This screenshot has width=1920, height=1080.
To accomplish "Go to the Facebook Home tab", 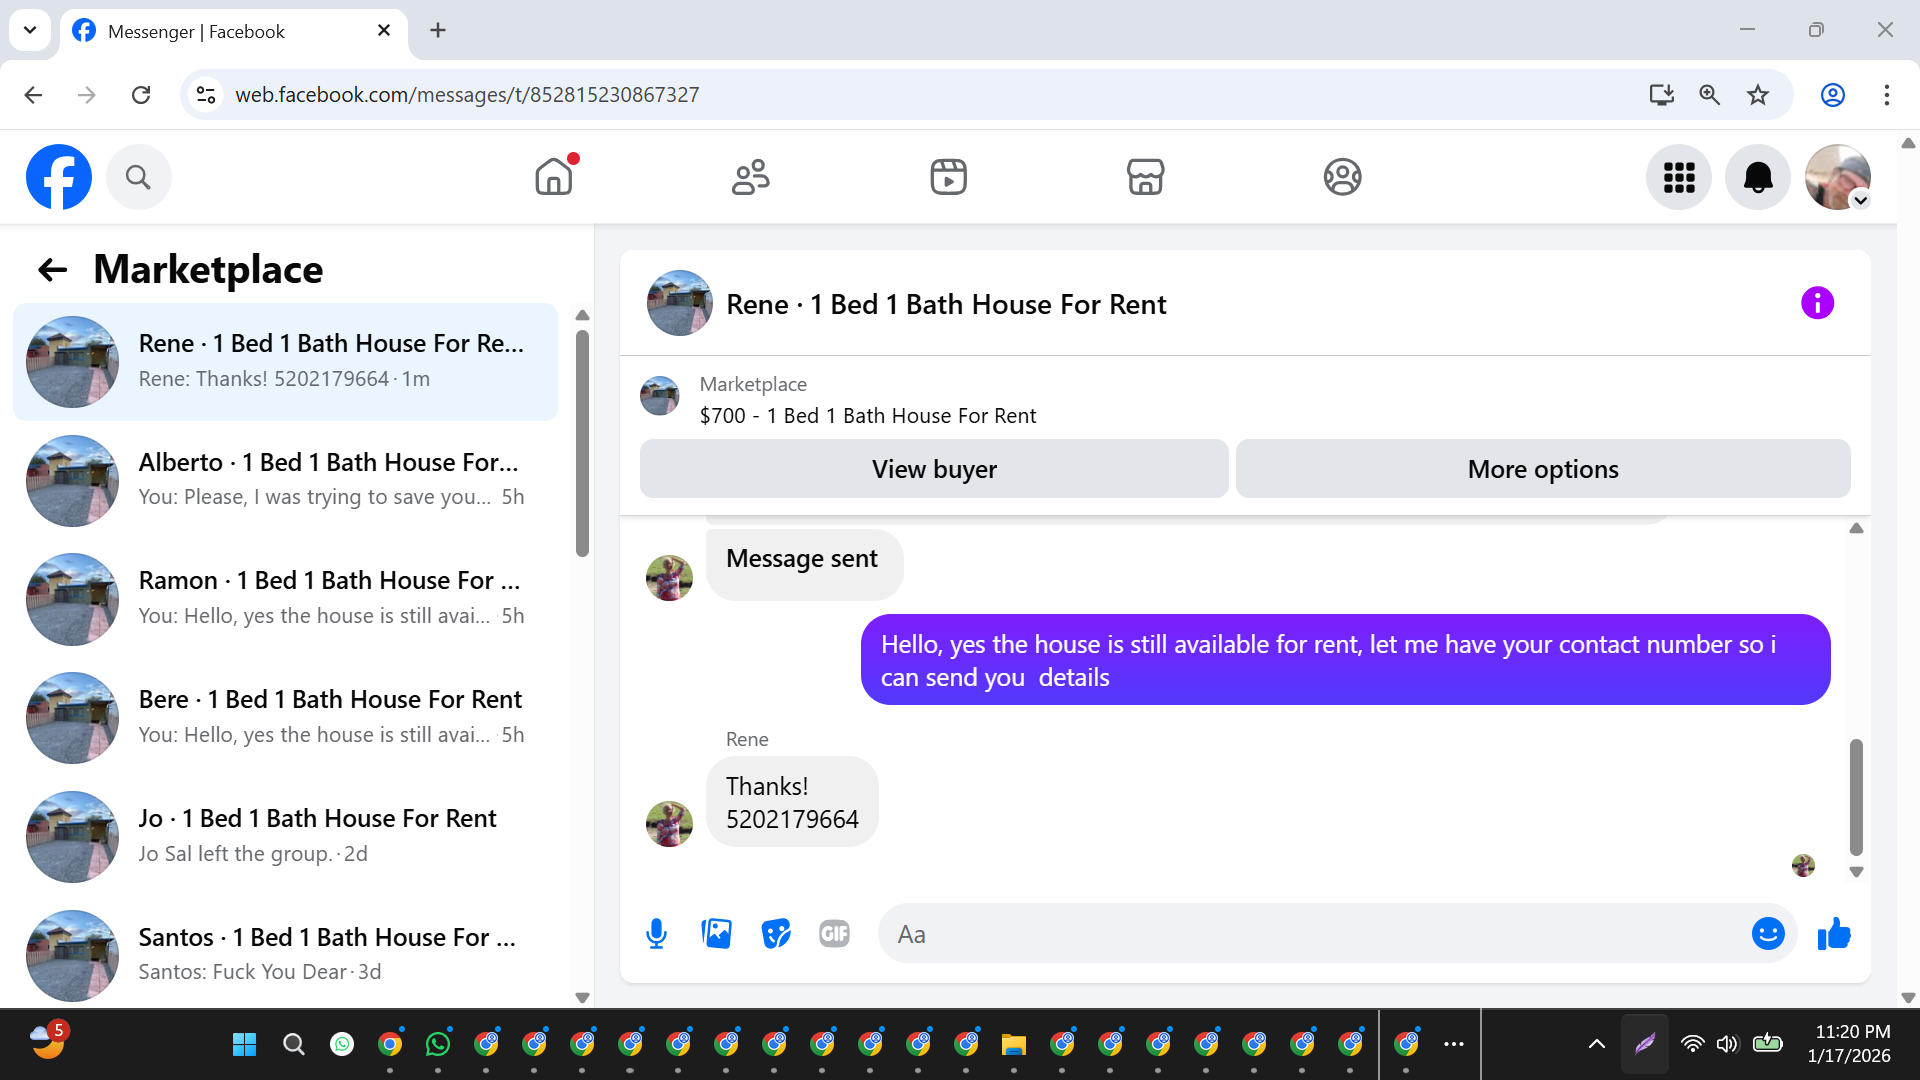I will (x=553, y=178).
